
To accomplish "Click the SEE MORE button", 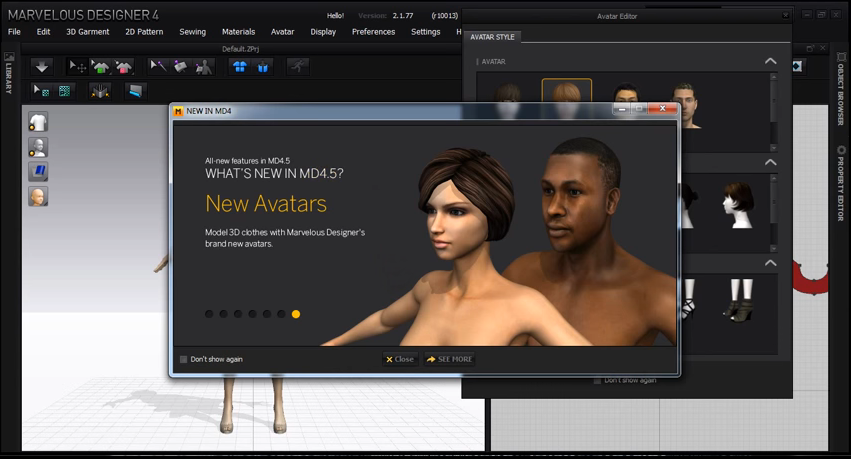I will click(x=449, y=359).
